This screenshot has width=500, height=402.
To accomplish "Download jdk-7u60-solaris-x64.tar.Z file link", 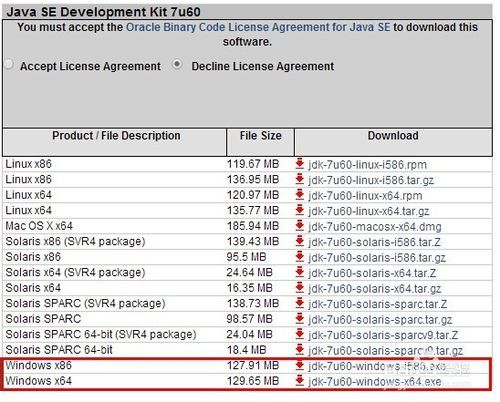I will (x=372, y=273).
